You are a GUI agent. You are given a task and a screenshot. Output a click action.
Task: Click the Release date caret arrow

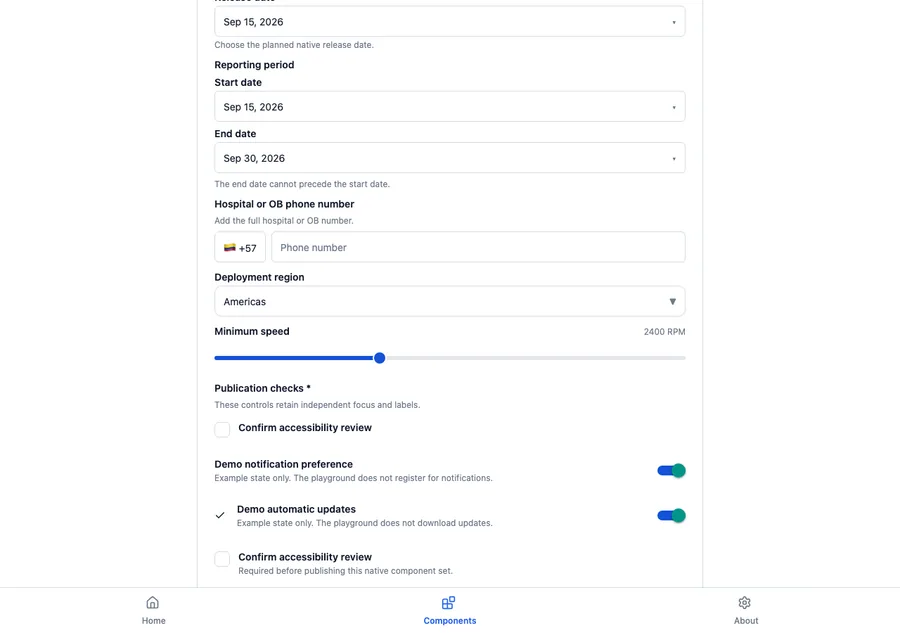tap(674, 22)
